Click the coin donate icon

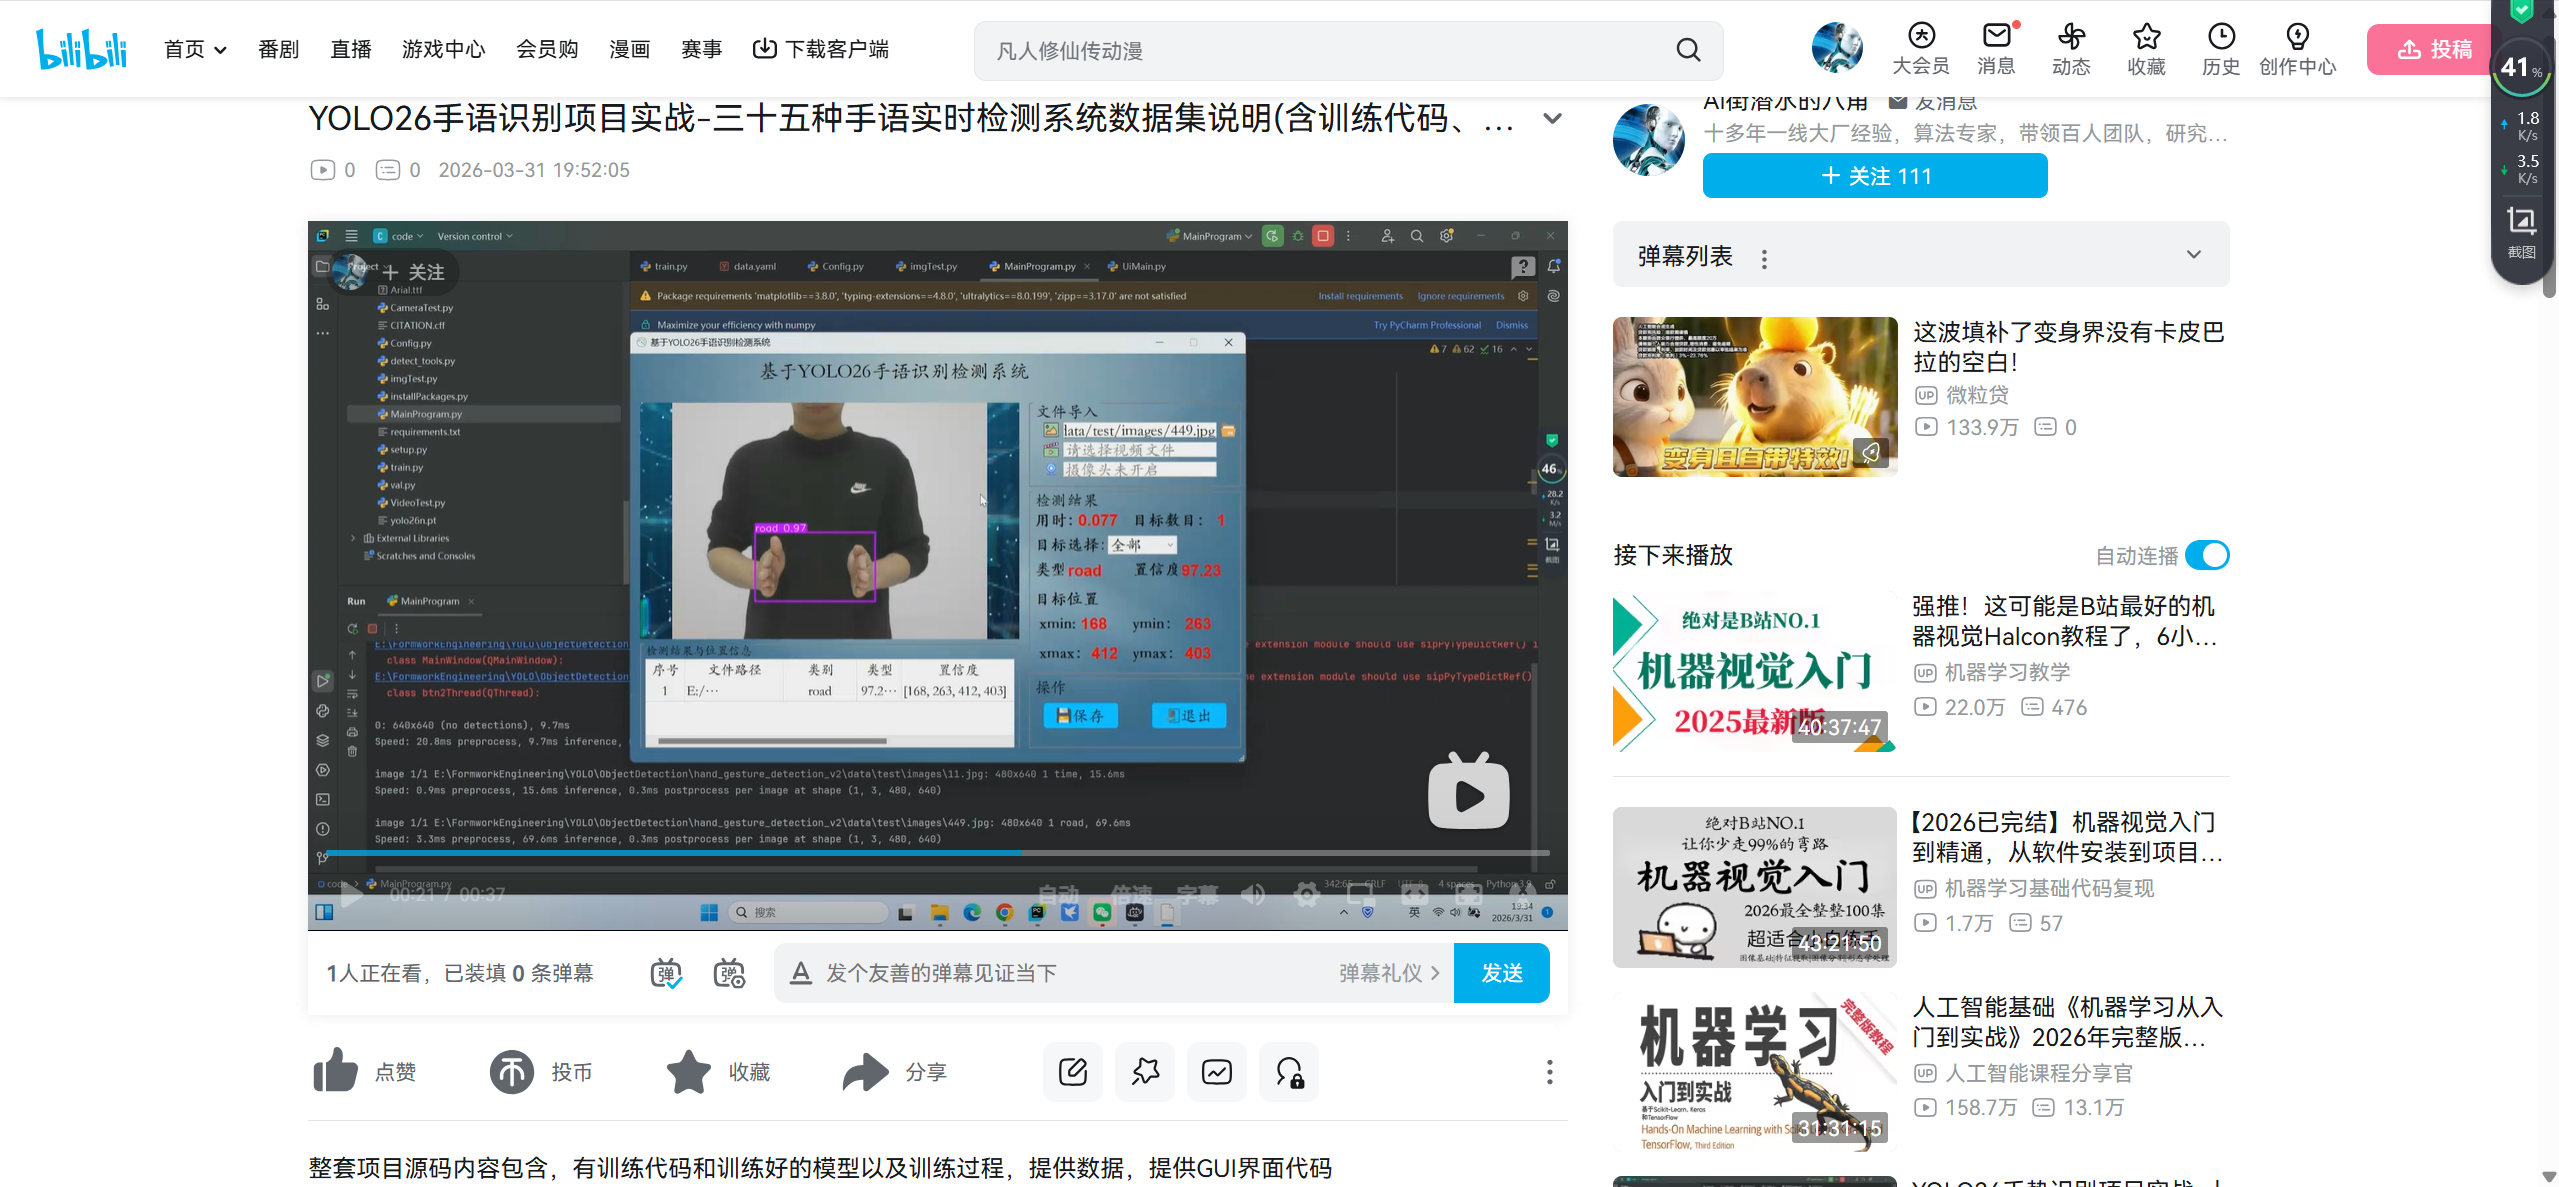(x=511, y=1071)
